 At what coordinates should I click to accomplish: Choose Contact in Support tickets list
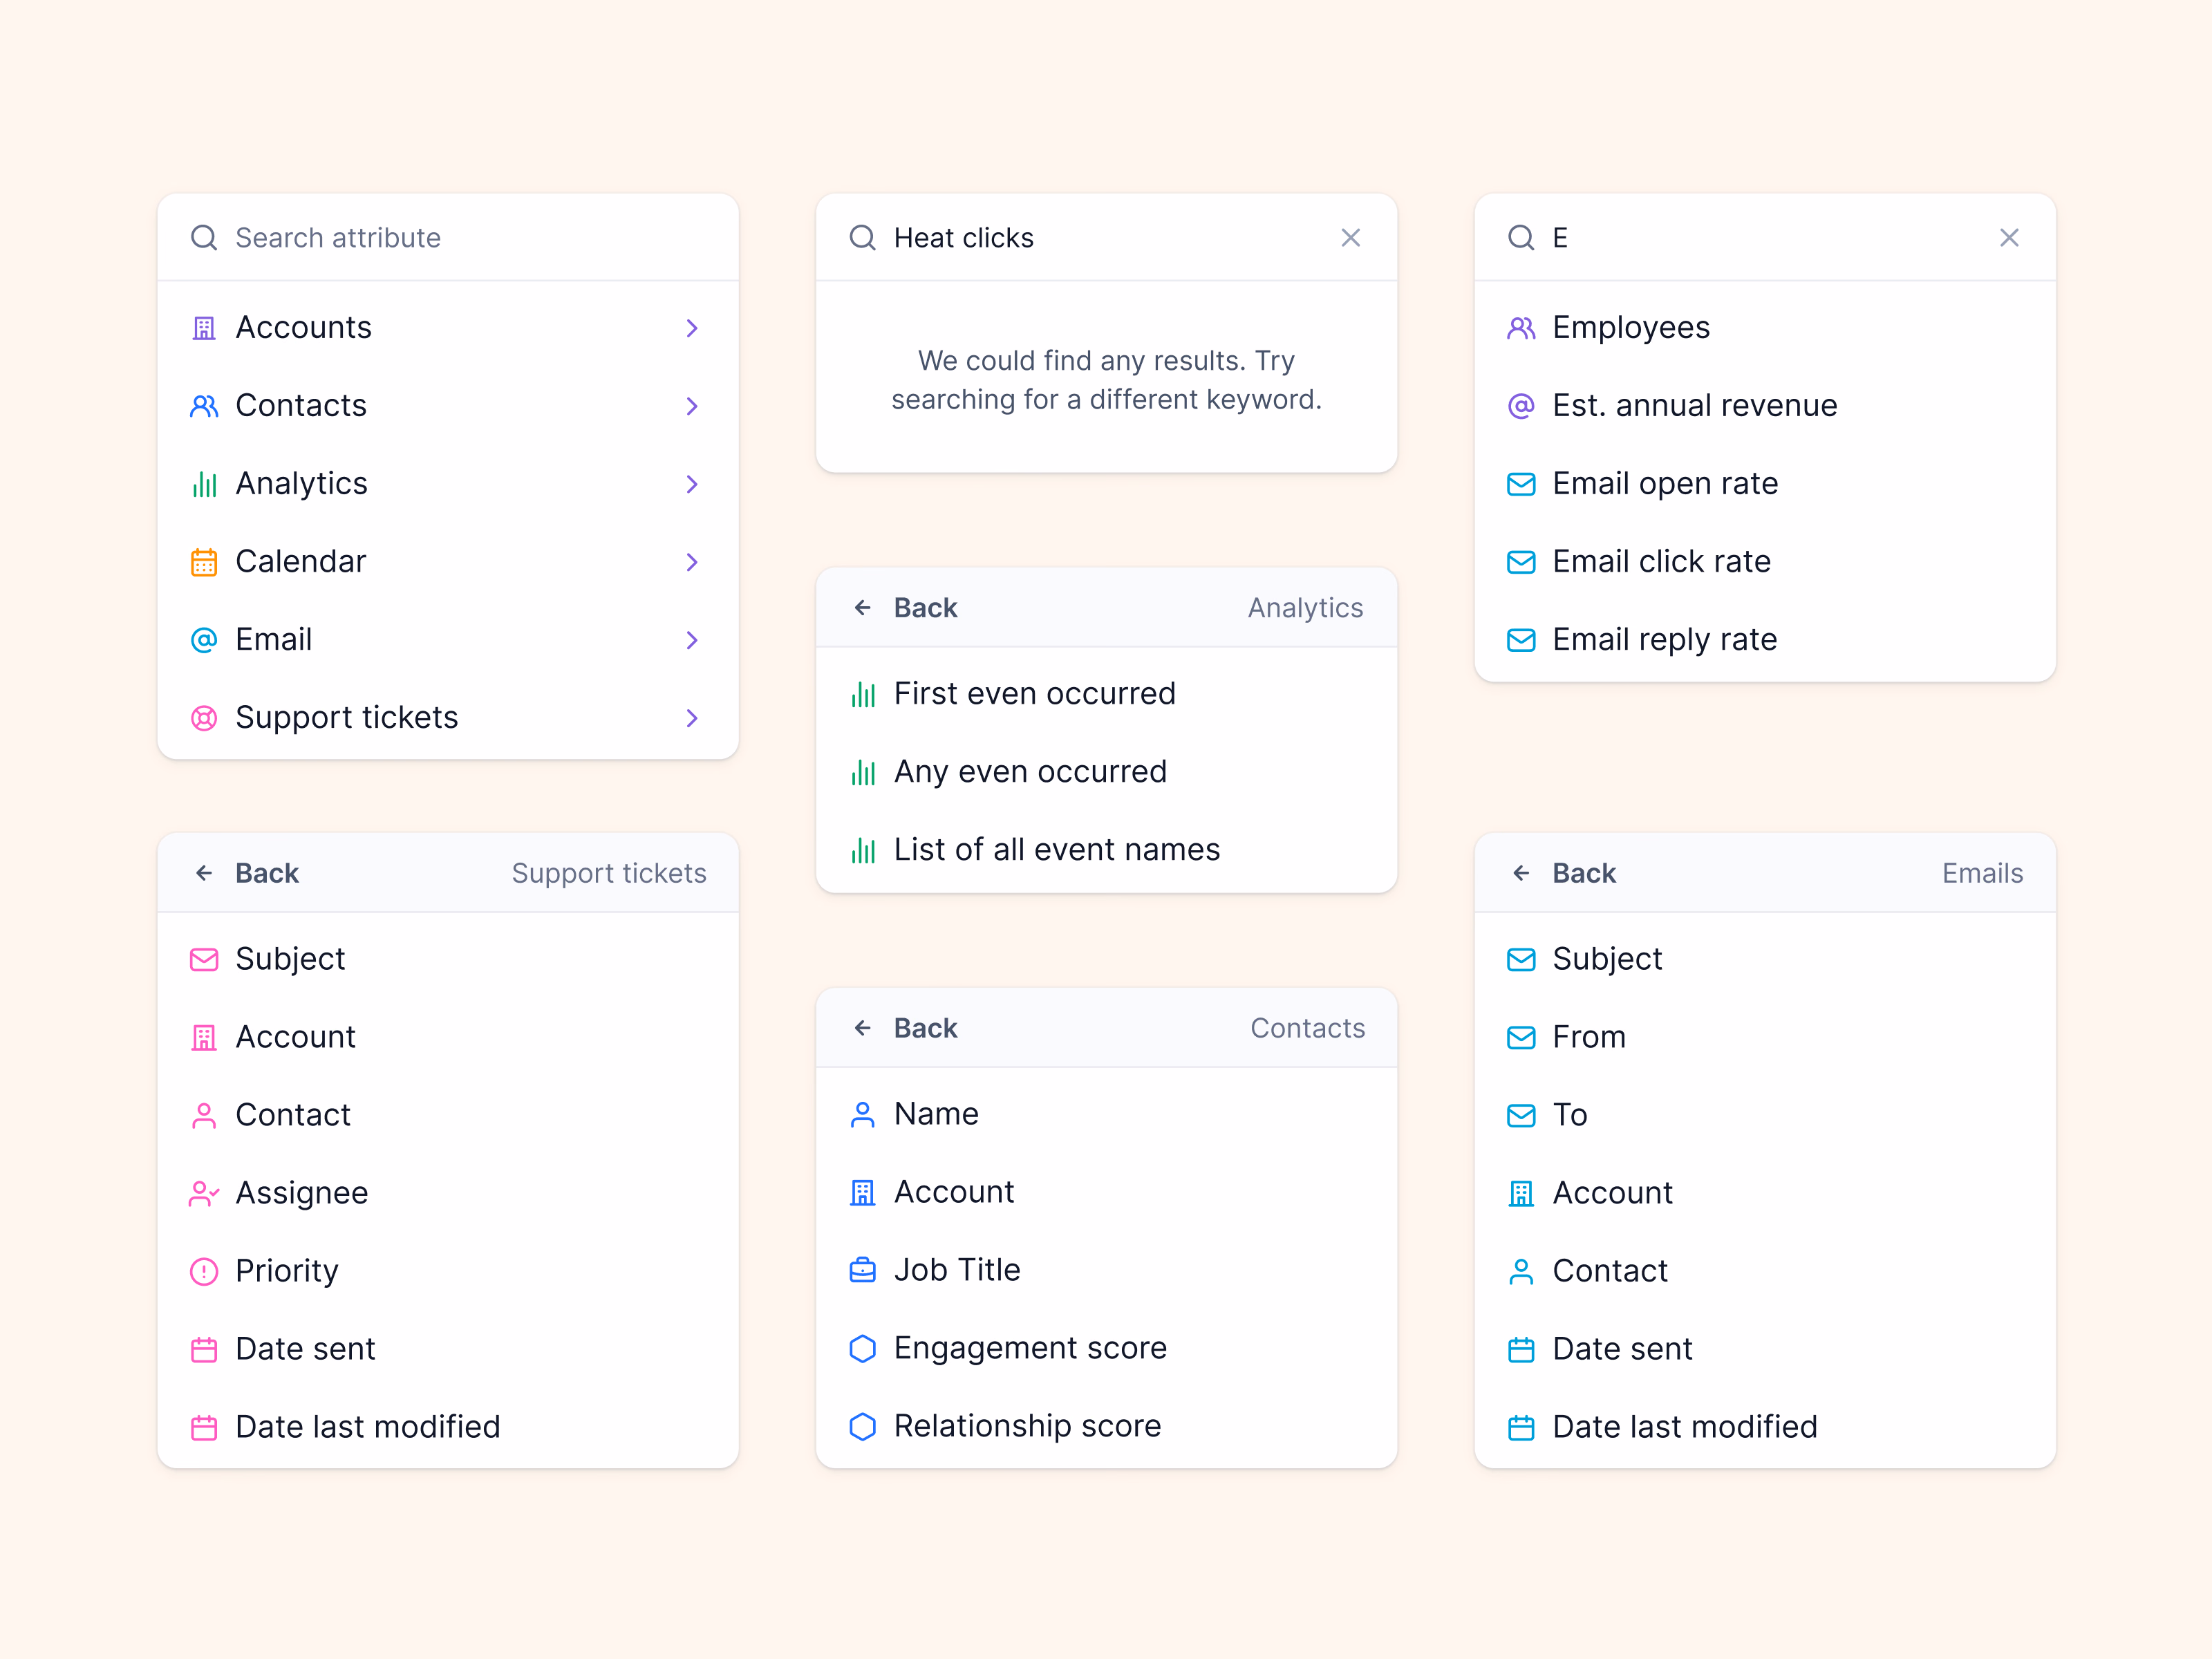pos(448,1116)
